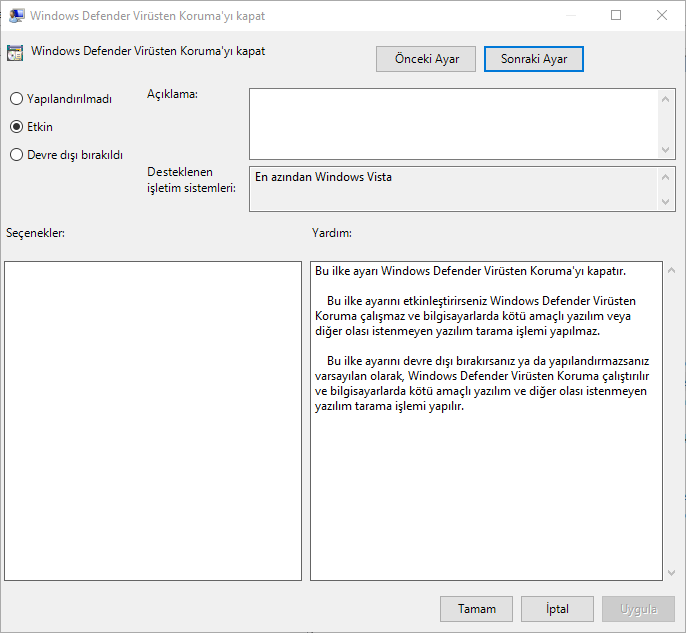Click into the Açıklama comment field

coord(453,124)
